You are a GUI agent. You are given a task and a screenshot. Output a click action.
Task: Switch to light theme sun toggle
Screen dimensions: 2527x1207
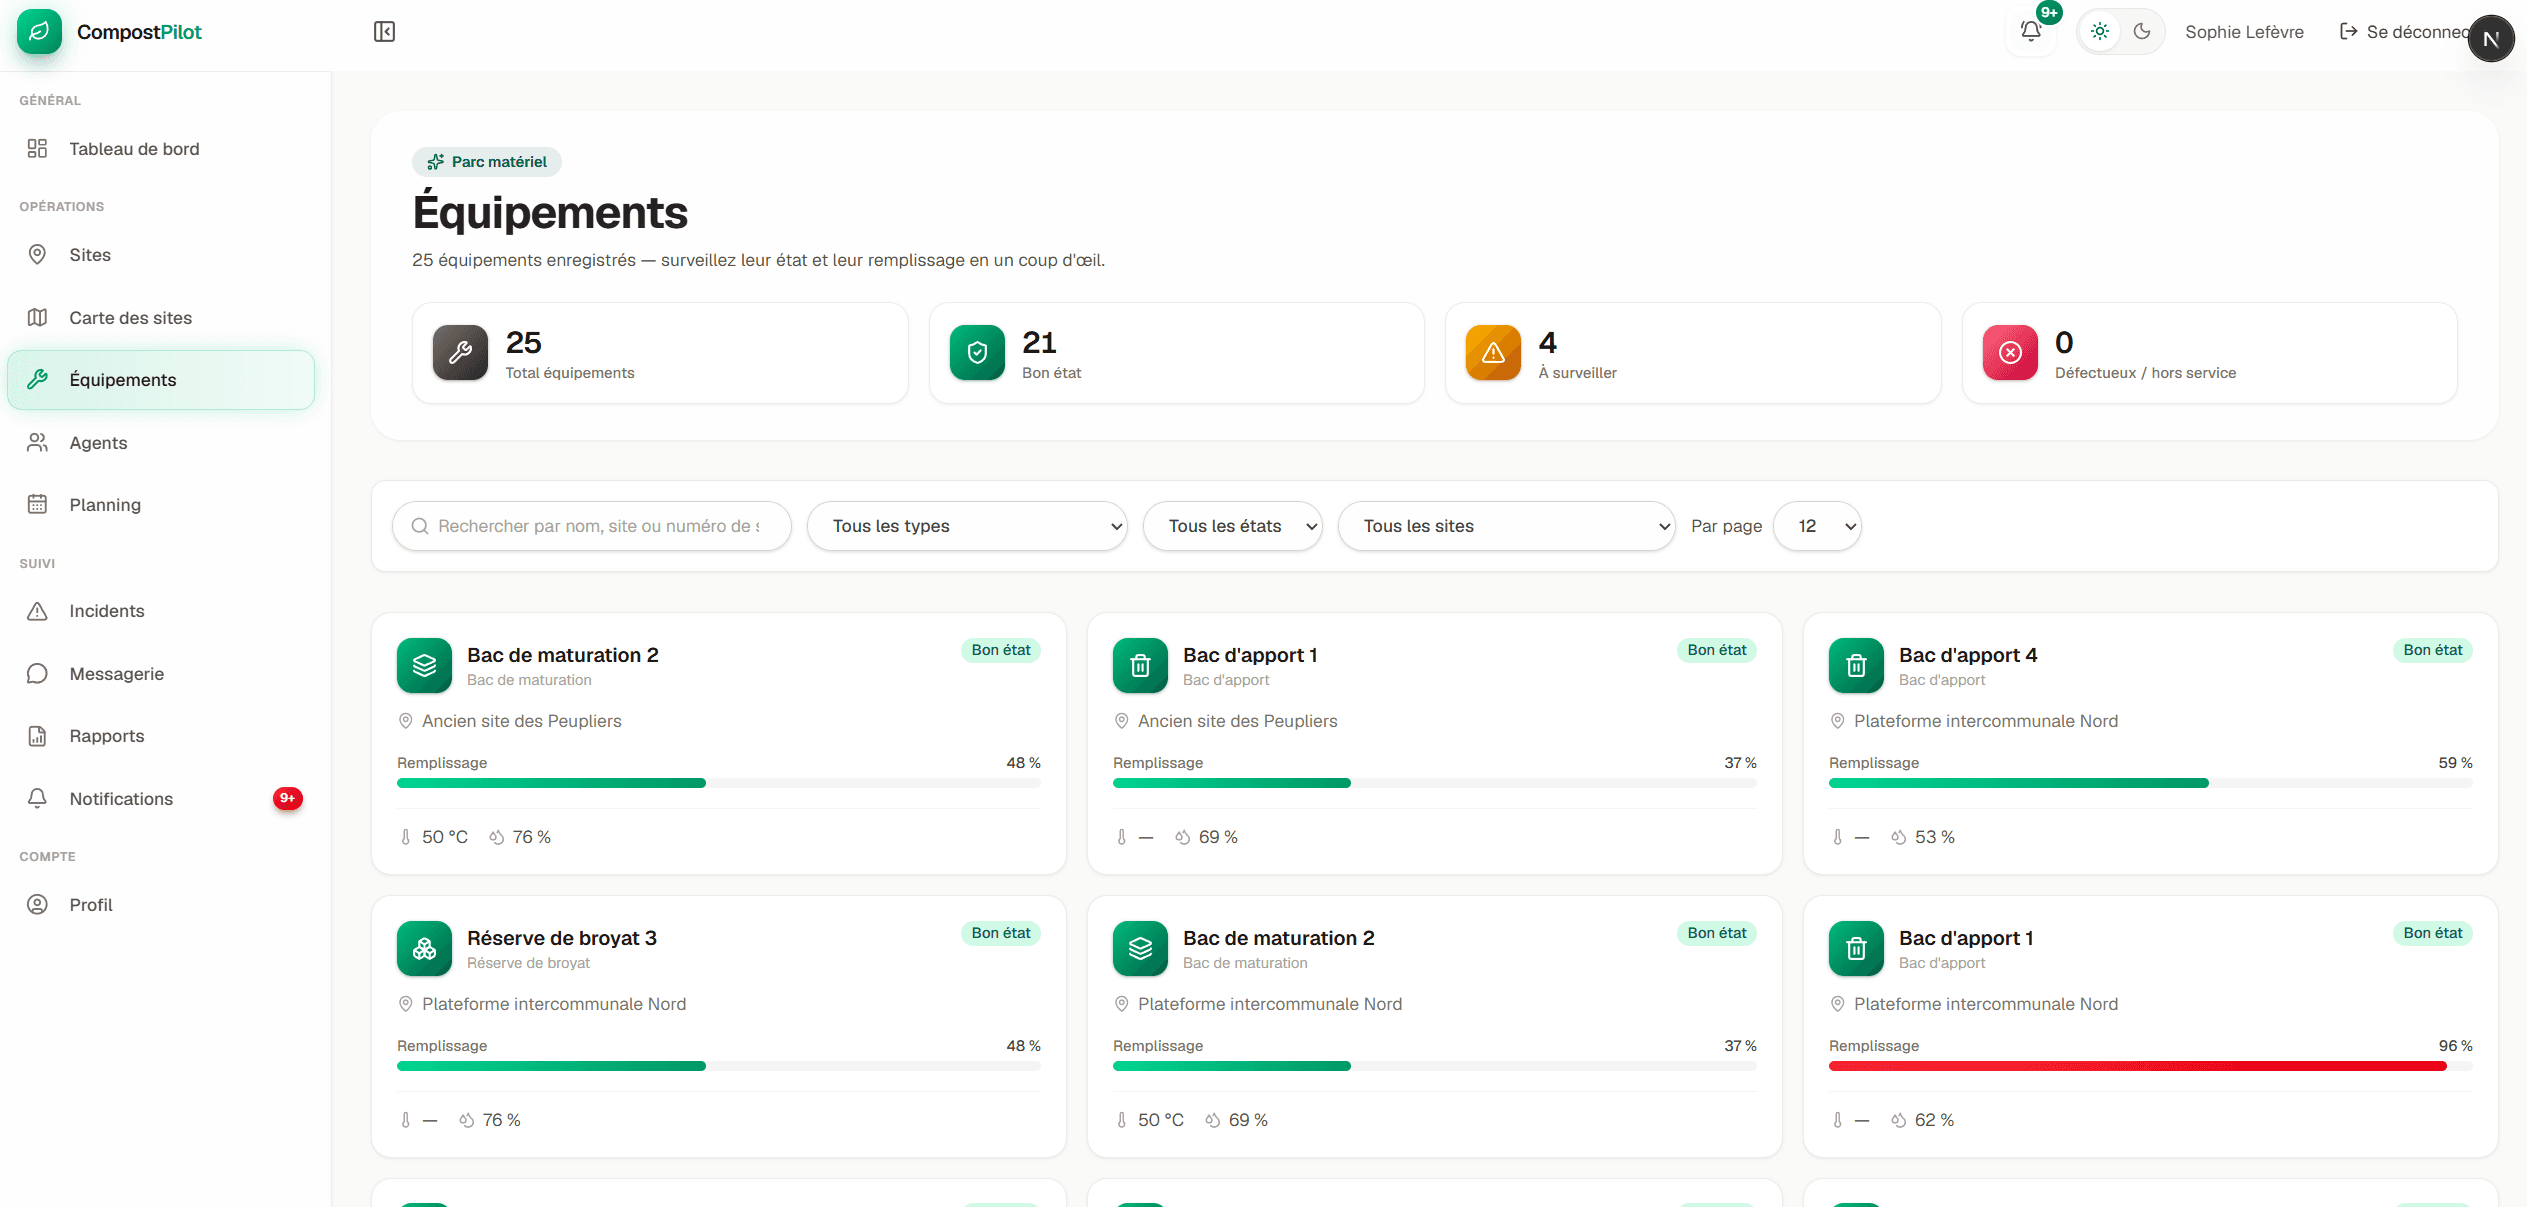coord(2100,32)
